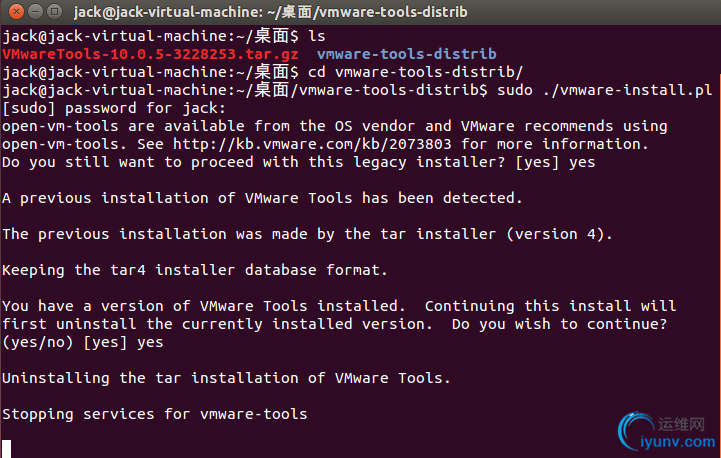Click the 'legacy installer? [yes] yes' prompt
Viewport: 721px width, 458px height.
[x=474, y=162]
